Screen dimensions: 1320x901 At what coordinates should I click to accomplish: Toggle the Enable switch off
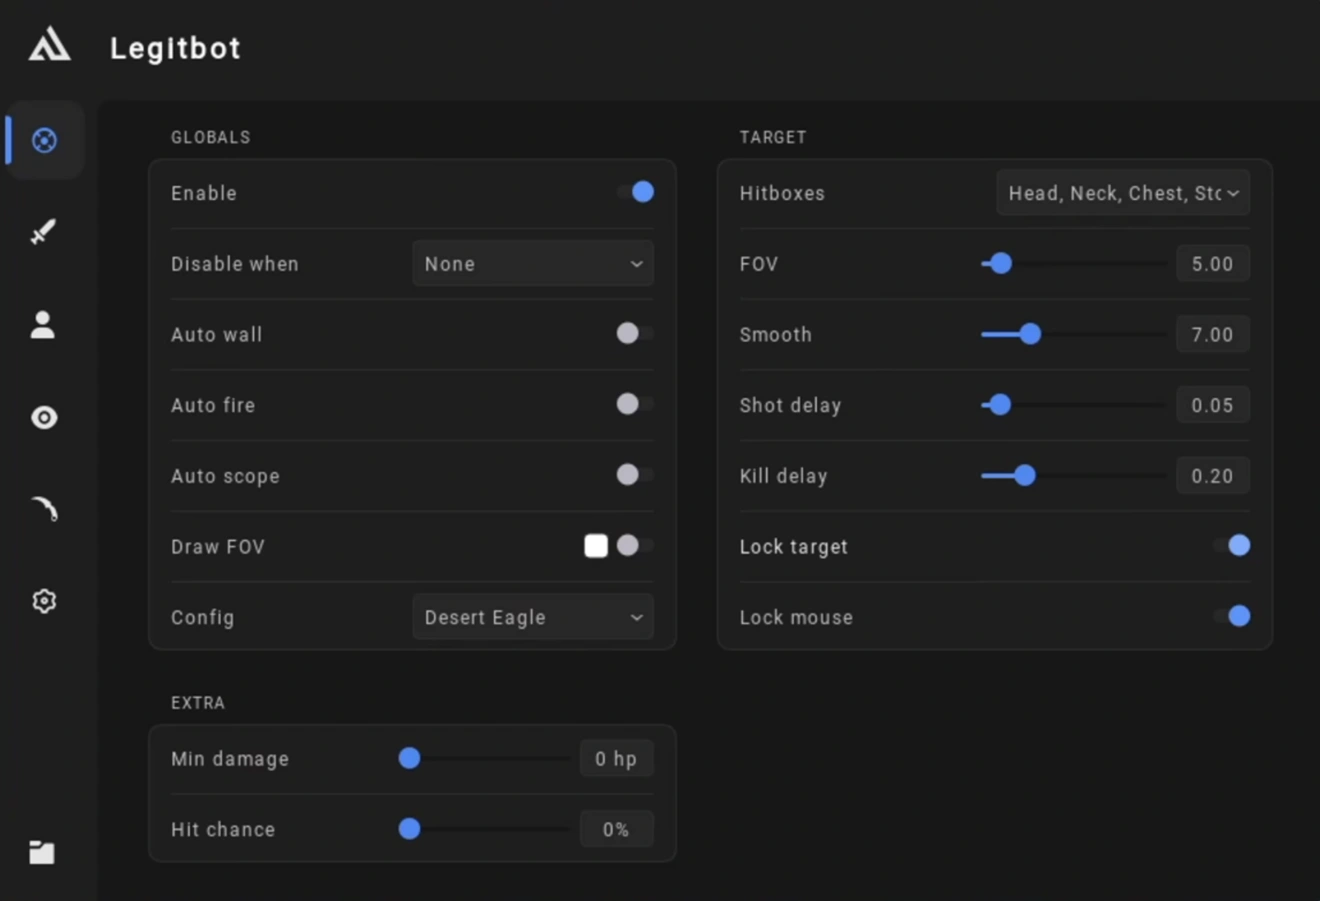[636, 192]
